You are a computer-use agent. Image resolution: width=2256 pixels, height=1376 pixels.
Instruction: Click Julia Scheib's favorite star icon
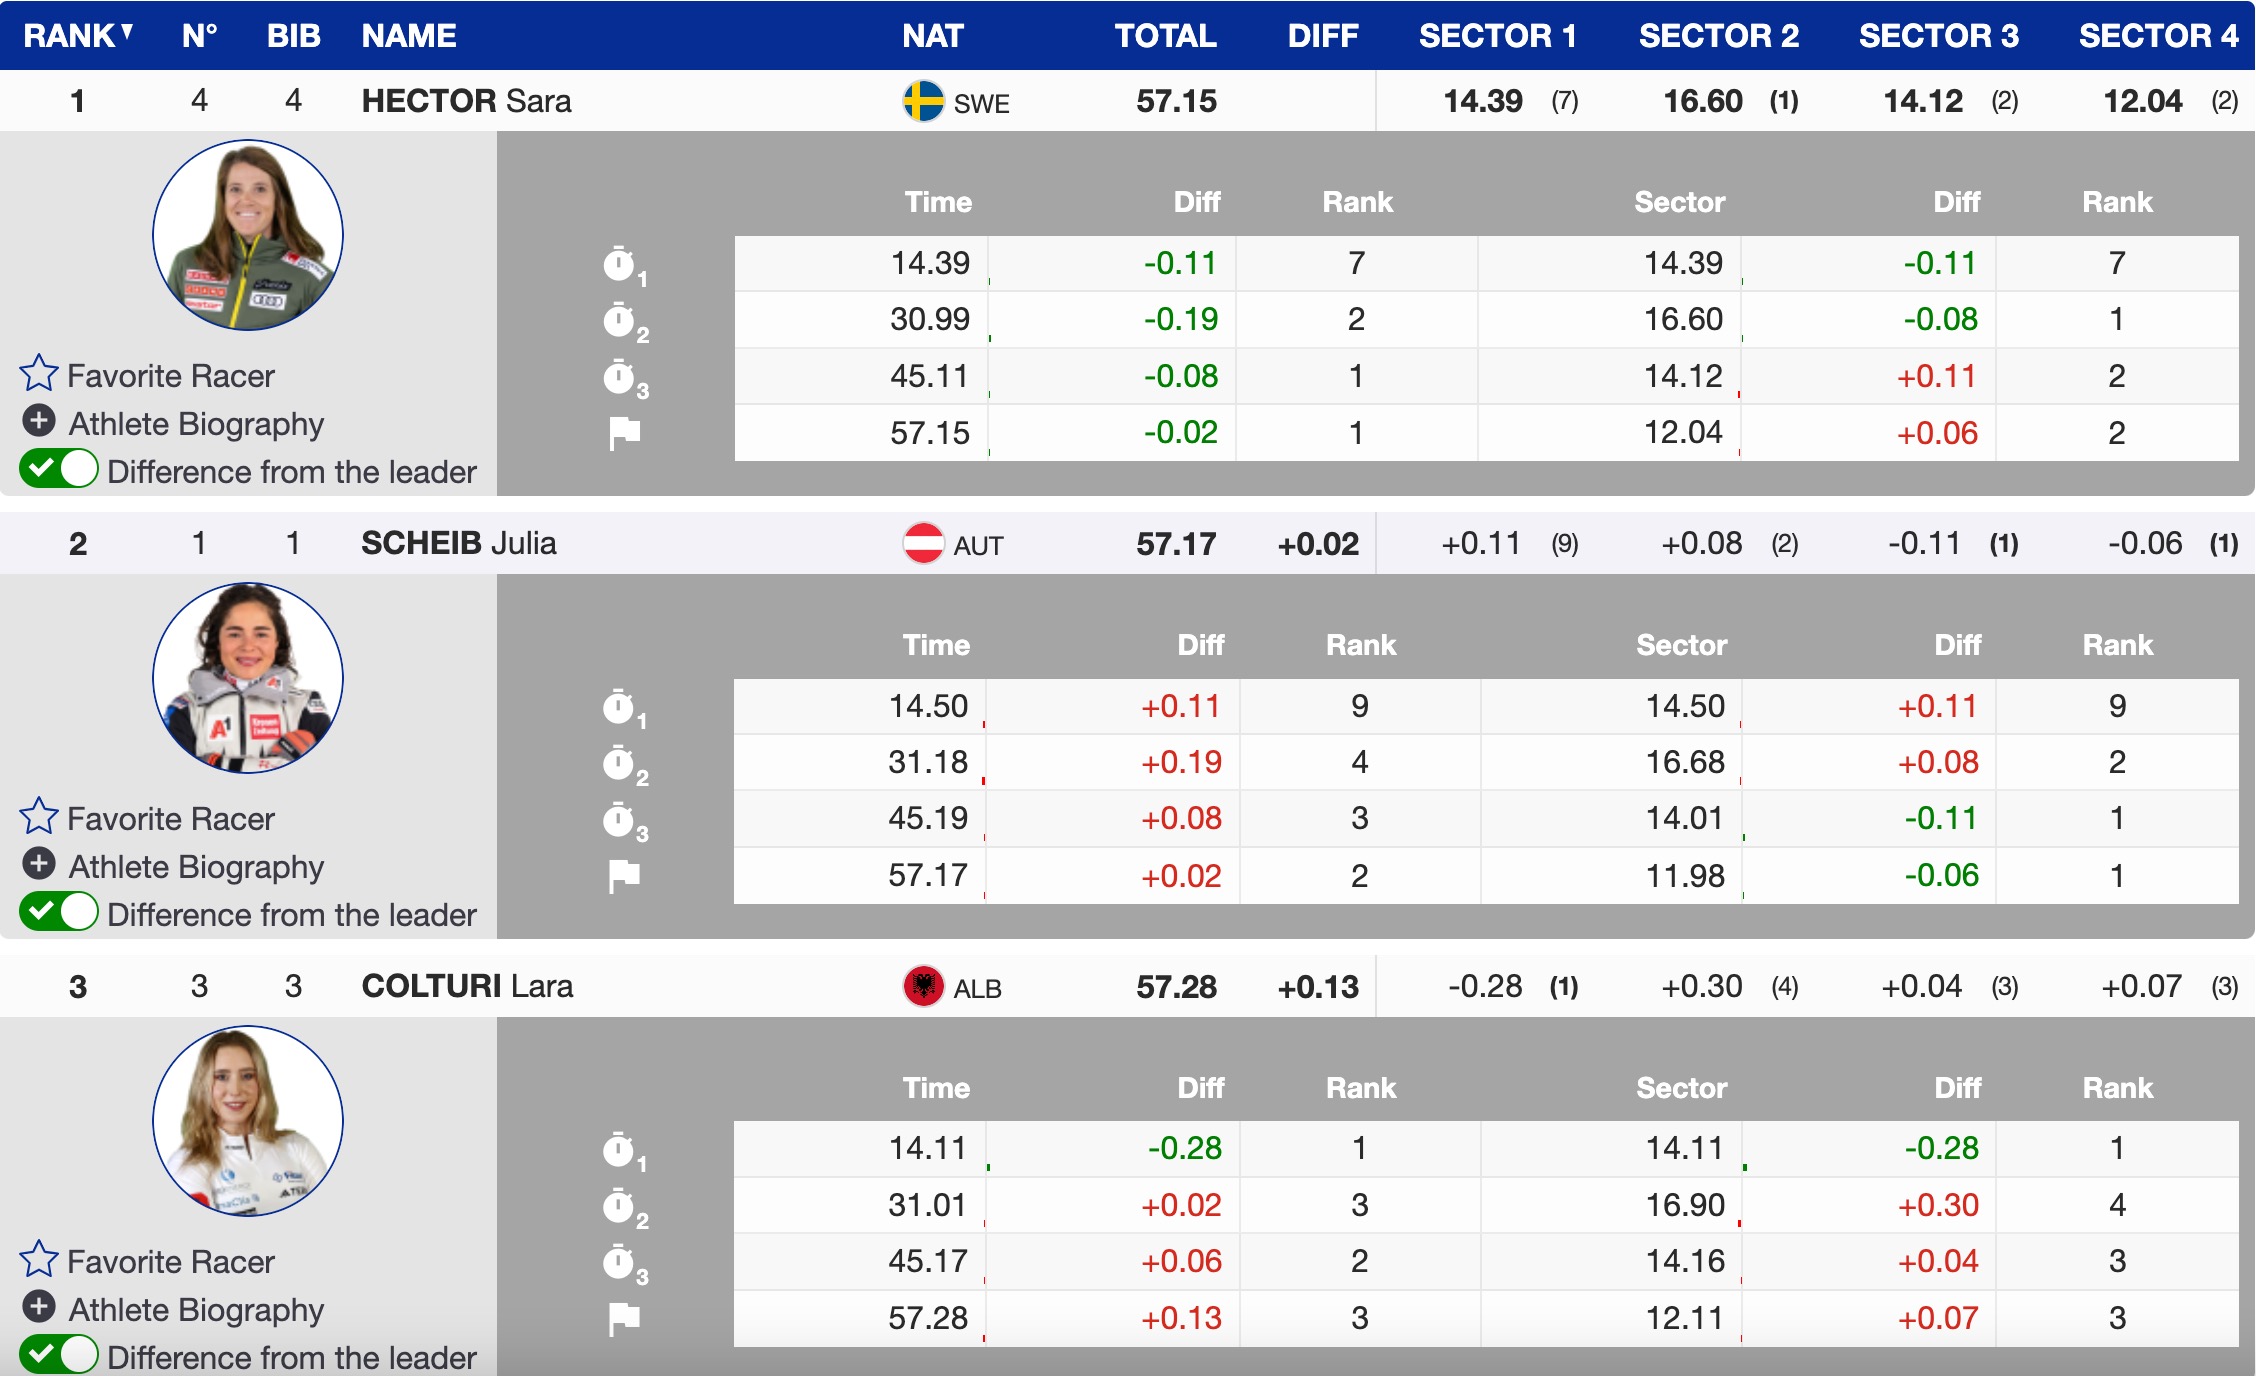[39, 817]
